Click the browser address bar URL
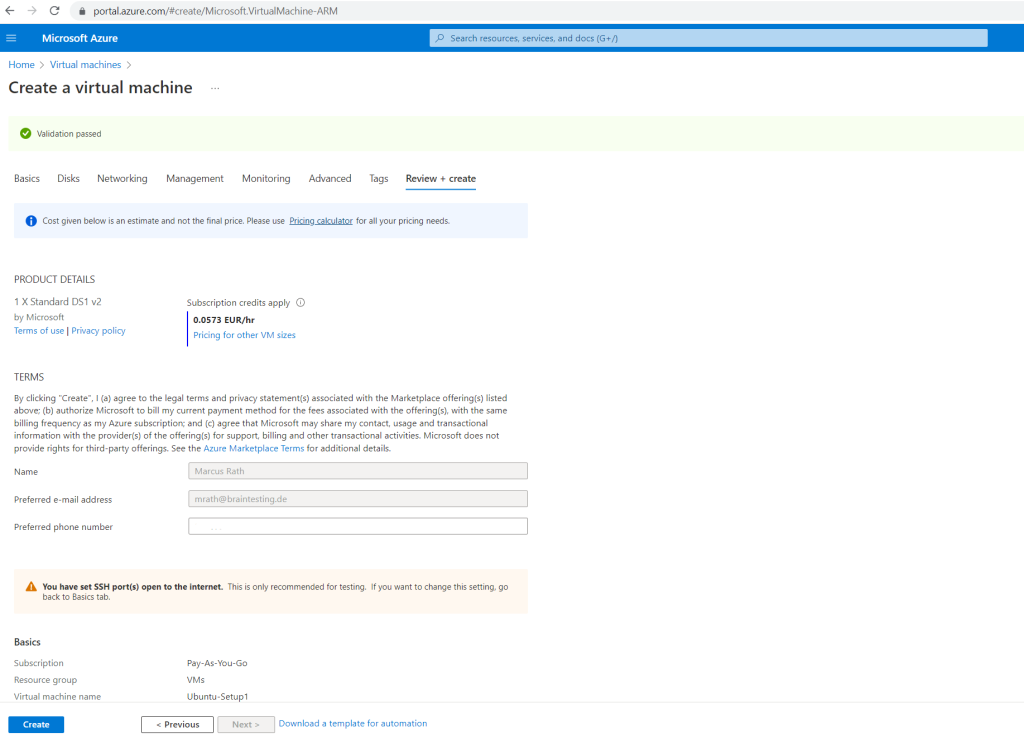Screen dimensions: 1024x742 [216, 11]
